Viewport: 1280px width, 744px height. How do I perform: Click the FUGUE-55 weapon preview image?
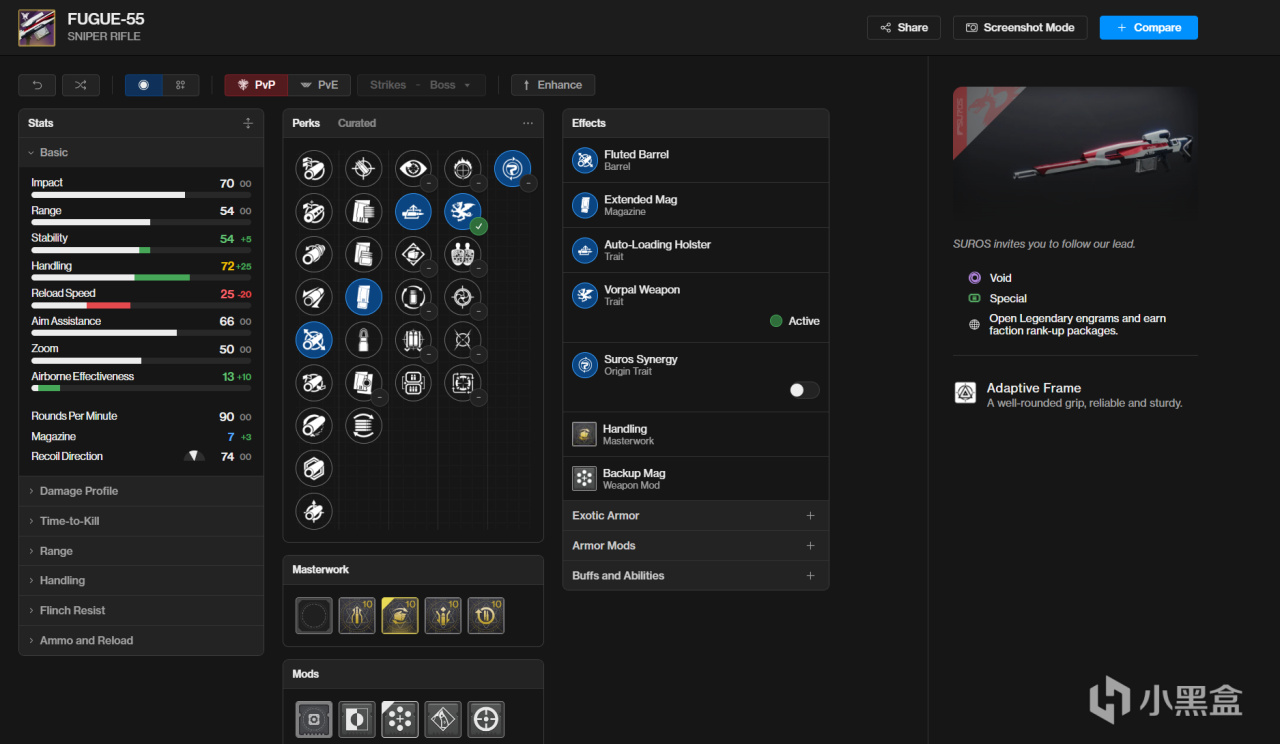tap(1075, 154)
